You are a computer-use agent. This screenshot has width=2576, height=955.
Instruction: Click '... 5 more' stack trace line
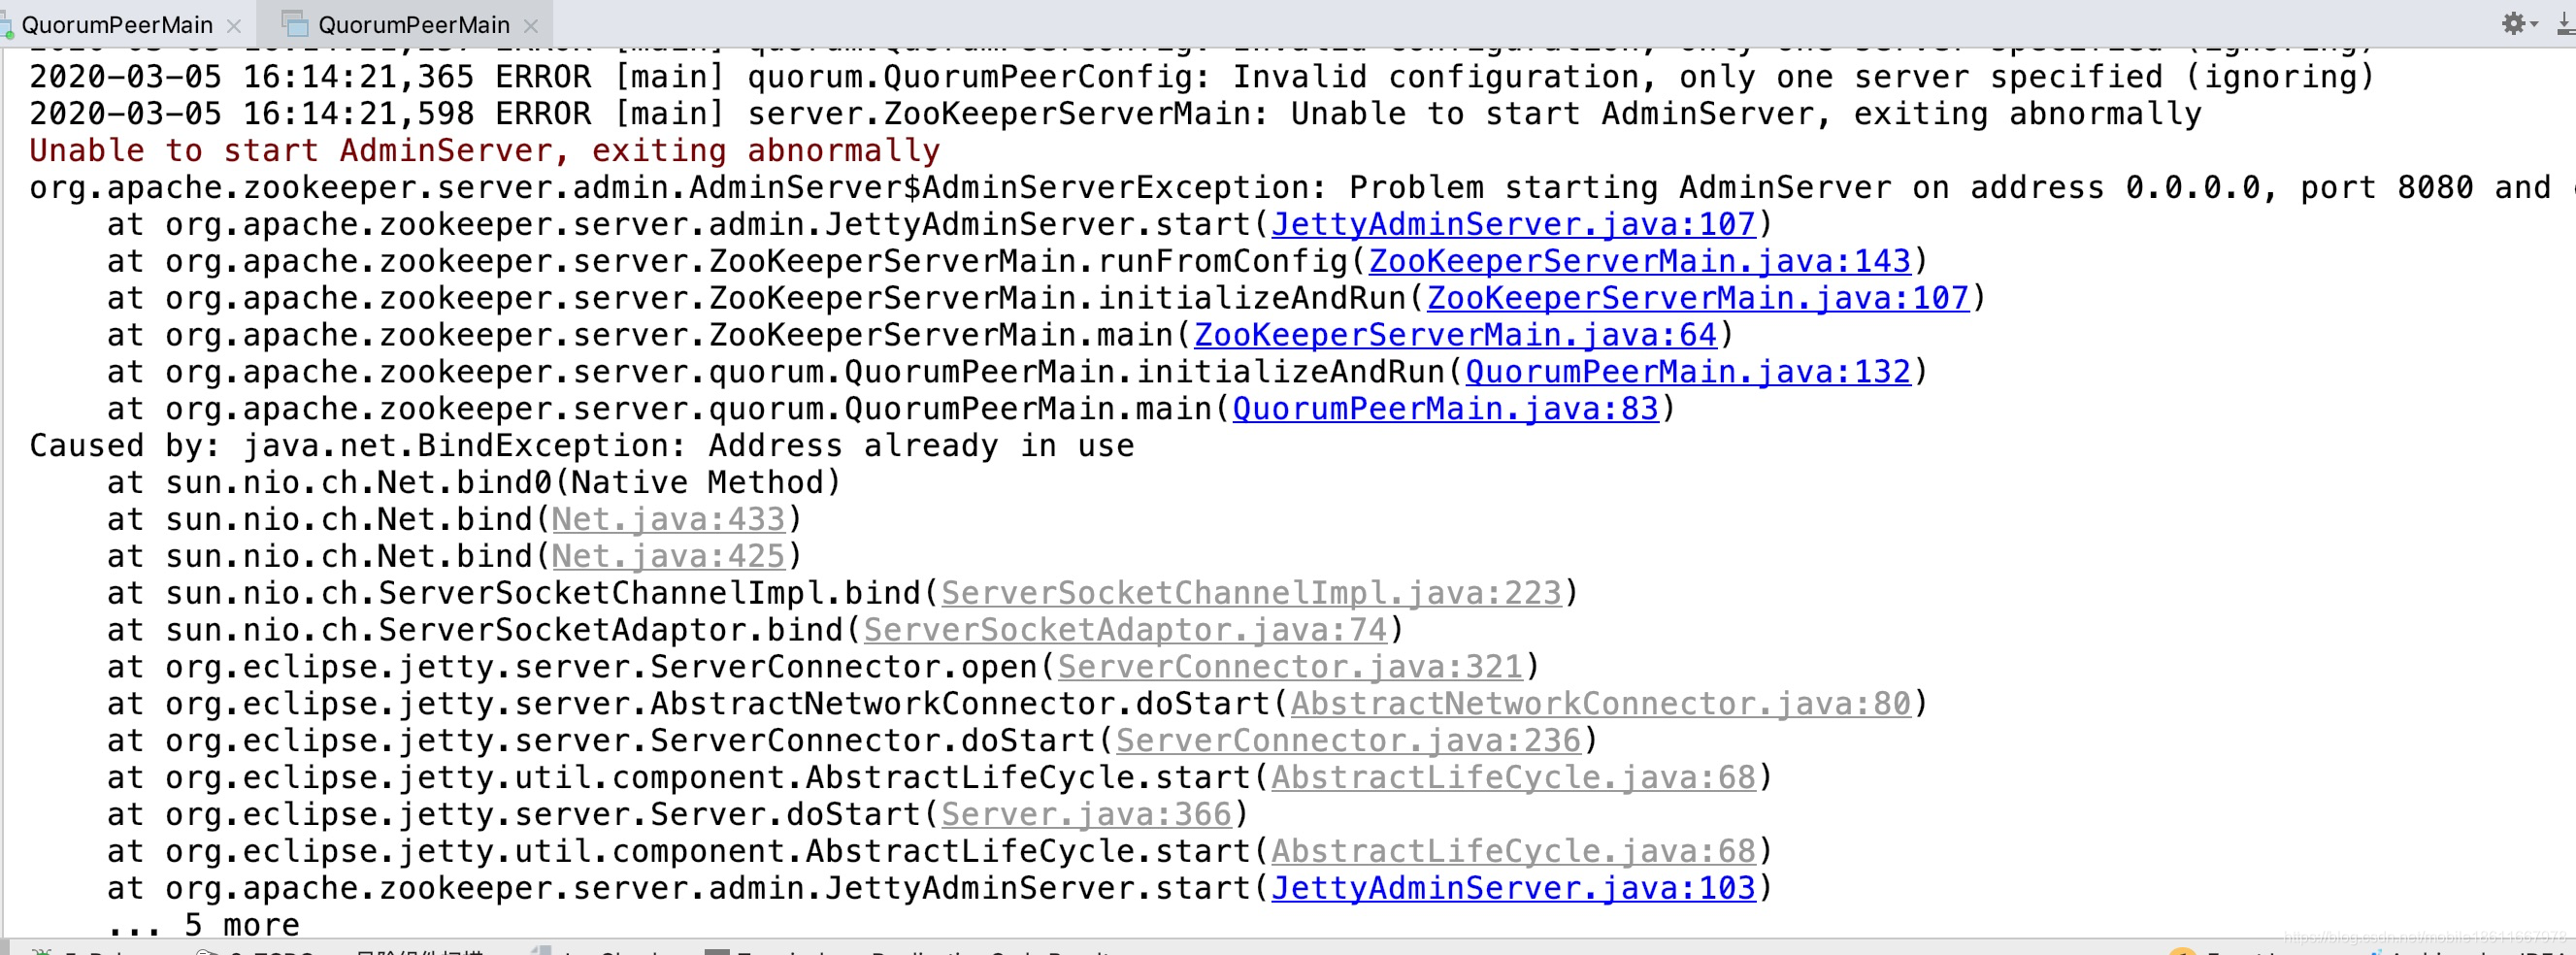click(x=204, y=925)
